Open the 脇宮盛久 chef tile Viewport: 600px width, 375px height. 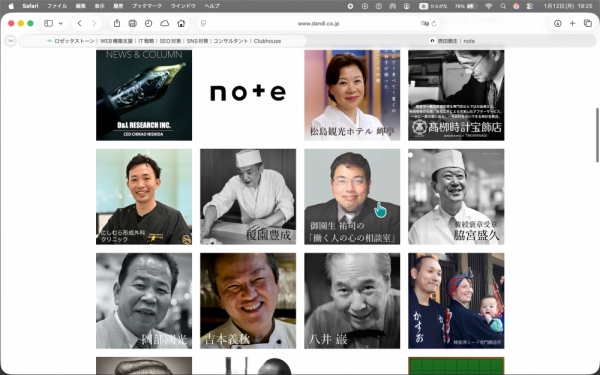point(456,197)
